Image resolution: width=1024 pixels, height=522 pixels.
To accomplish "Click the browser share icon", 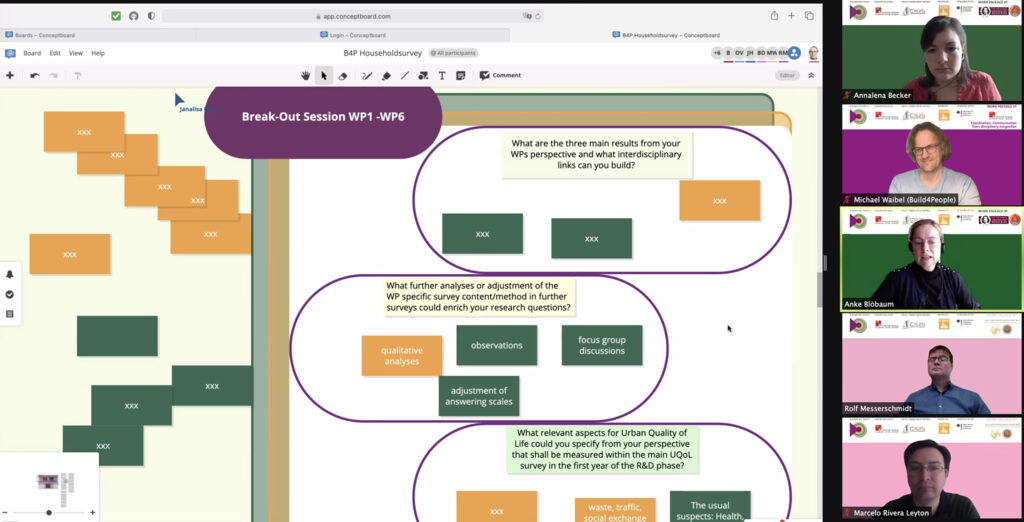I will [774, 16].
